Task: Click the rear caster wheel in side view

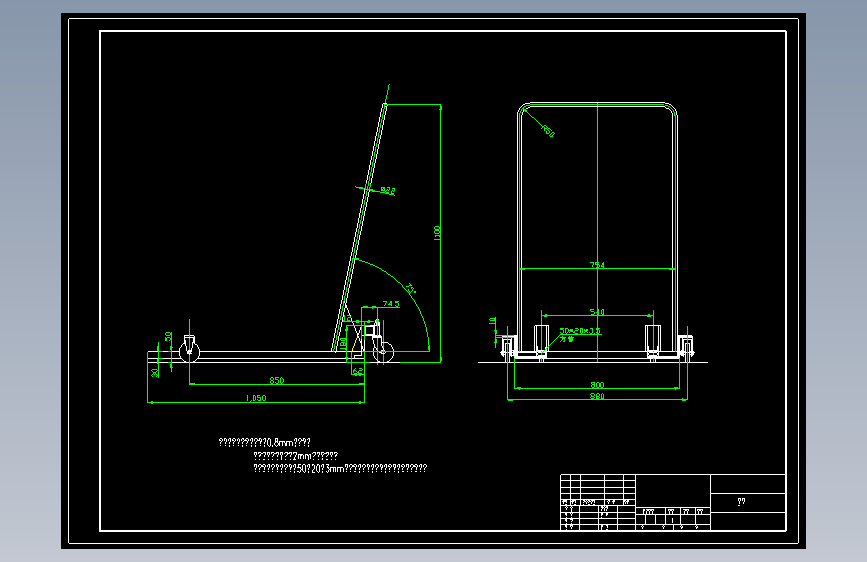Action: [x=383, y=351]
